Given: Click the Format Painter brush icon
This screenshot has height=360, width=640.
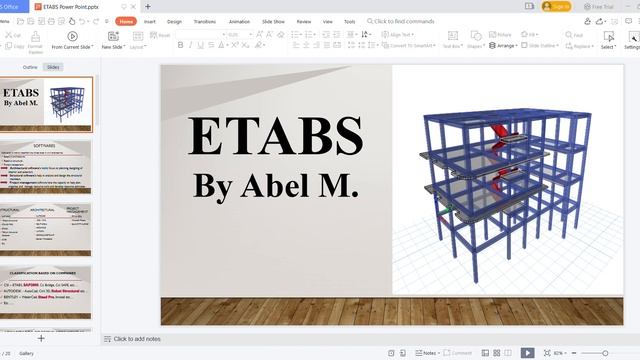Looking at the screenshot, I should click(36, 37).
